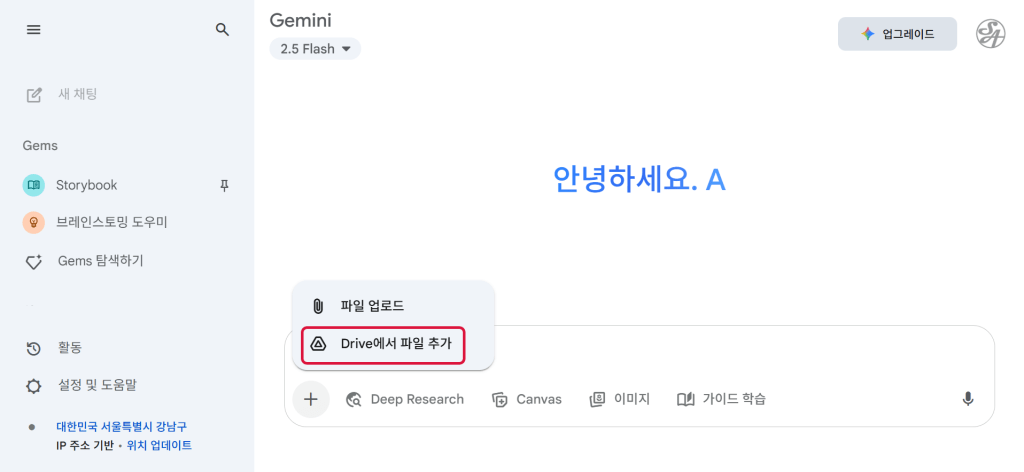Screen dimensions: 1024x472
Task: Close the plus attachment menu button
Action: pyautogui.click(x=311, y=399)
